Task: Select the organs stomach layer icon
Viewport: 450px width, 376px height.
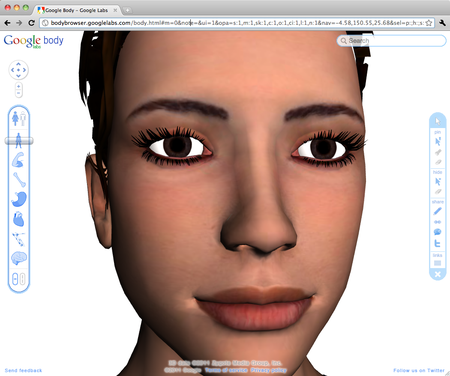Action: [x=19, y=199]
